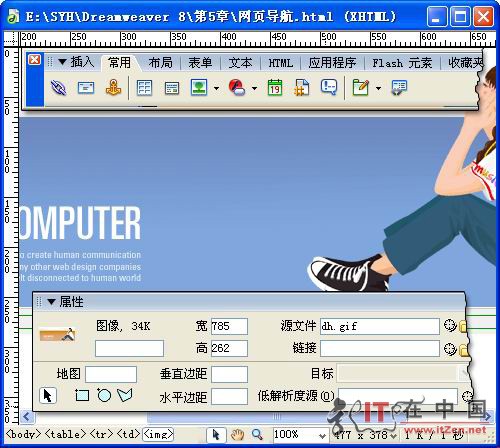Choose the Hand tool in status bar
Viewport: 500px width, 448px height.
click(237, 435)
